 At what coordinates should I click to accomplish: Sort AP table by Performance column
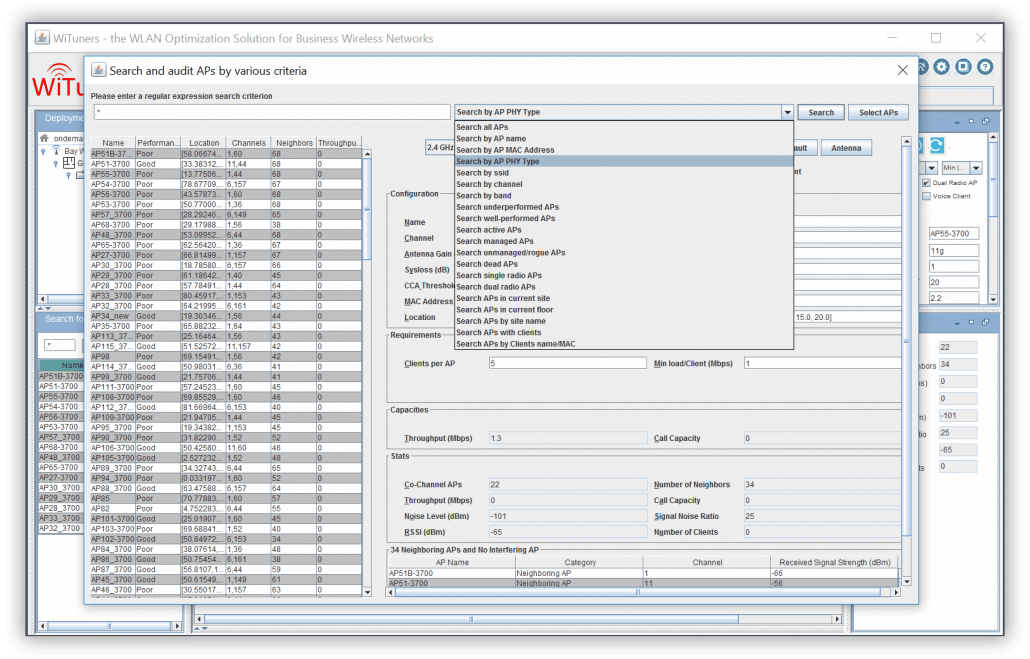[x=158, y=143]
